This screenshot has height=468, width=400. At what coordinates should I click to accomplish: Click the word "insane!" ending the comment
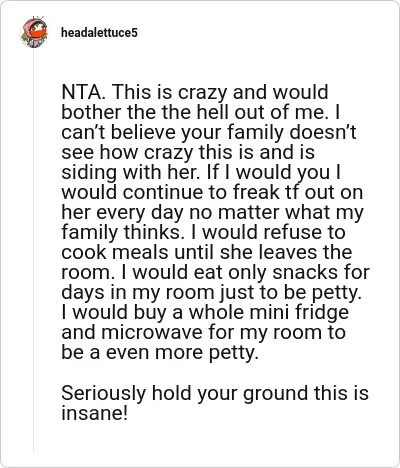click(94, 413)
